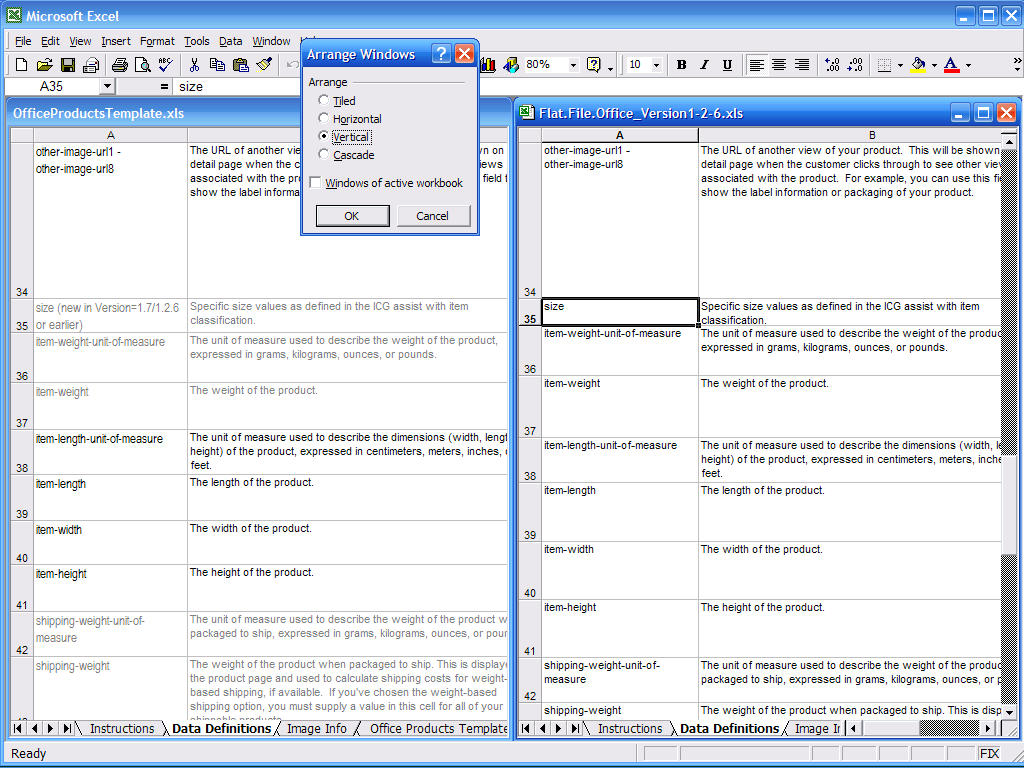Open the Name Box dropdown arrow
This screenshot has width=1024, height=768.
point(107,87)
